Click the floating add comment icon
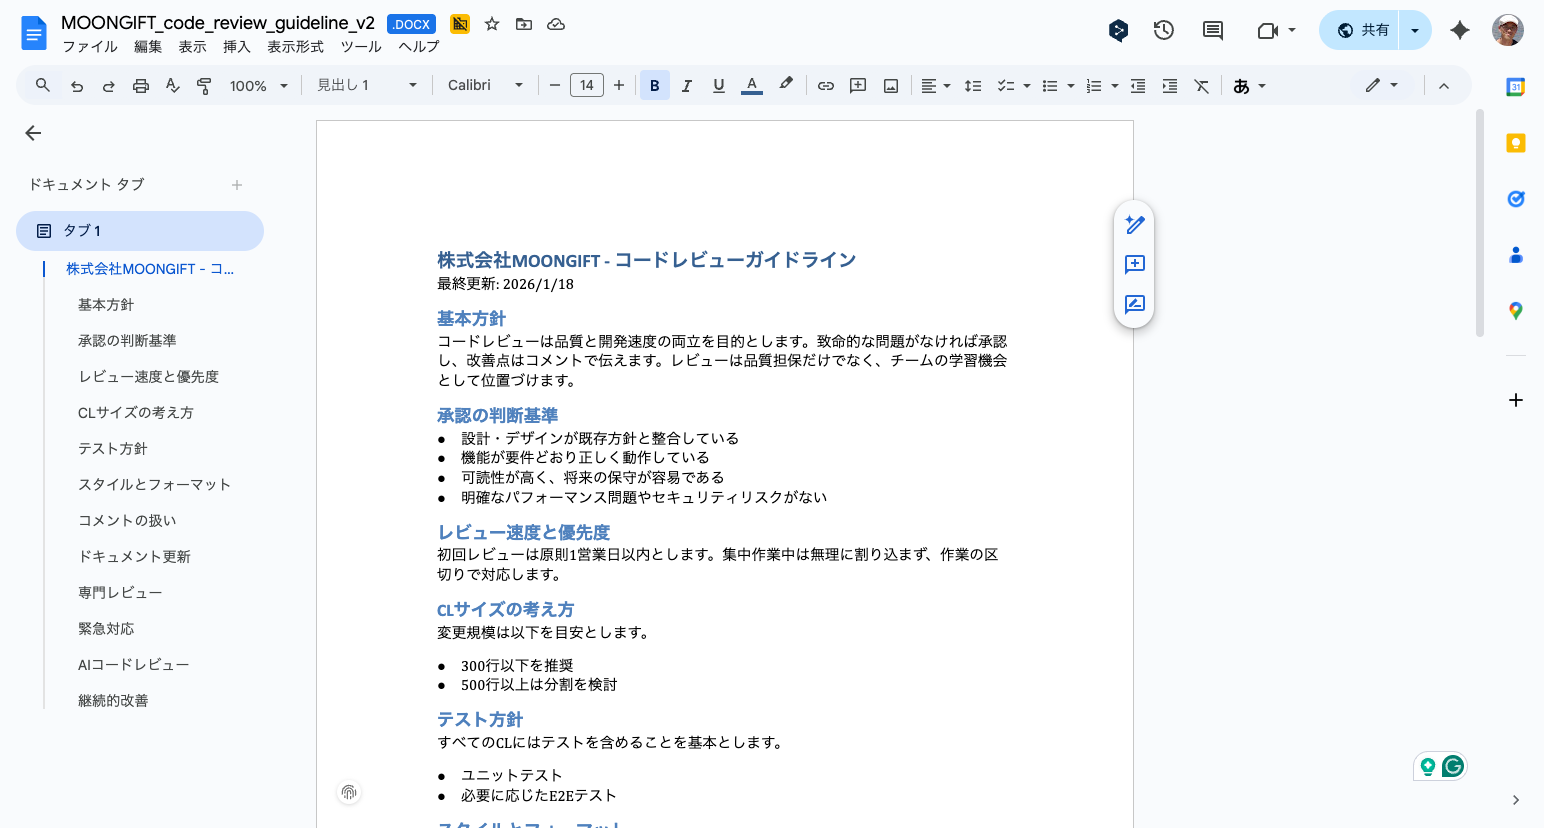Screen dimensions: 1544x828 (1134, 264)
